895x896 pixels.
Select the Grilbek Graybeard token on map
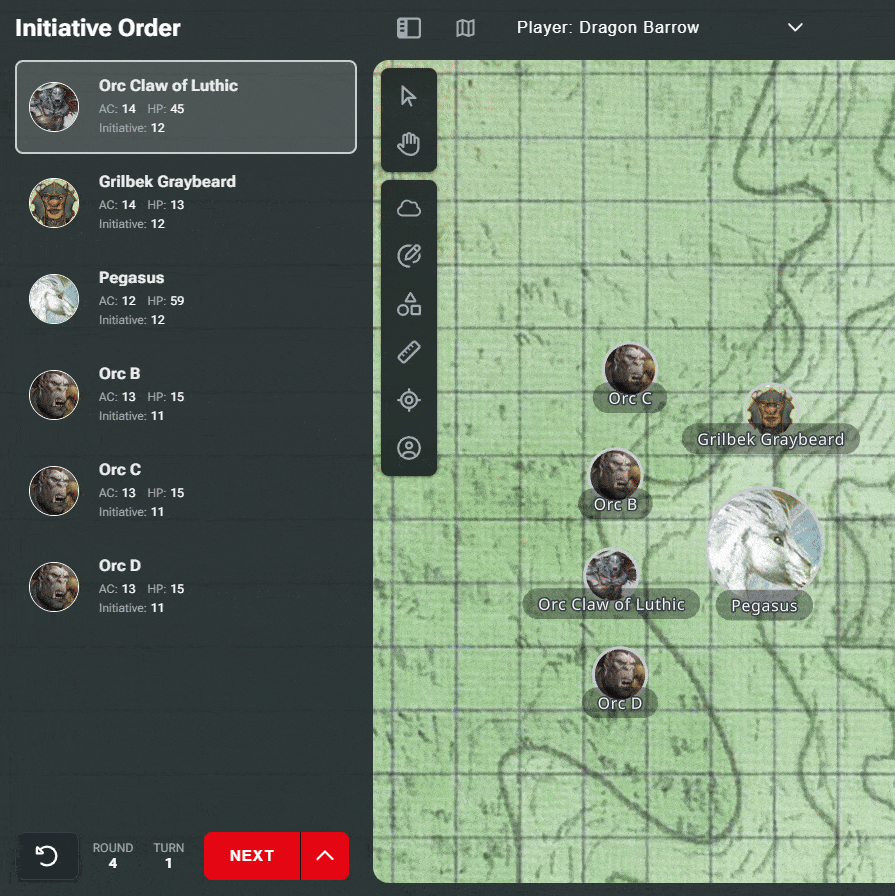pos(770,410)
